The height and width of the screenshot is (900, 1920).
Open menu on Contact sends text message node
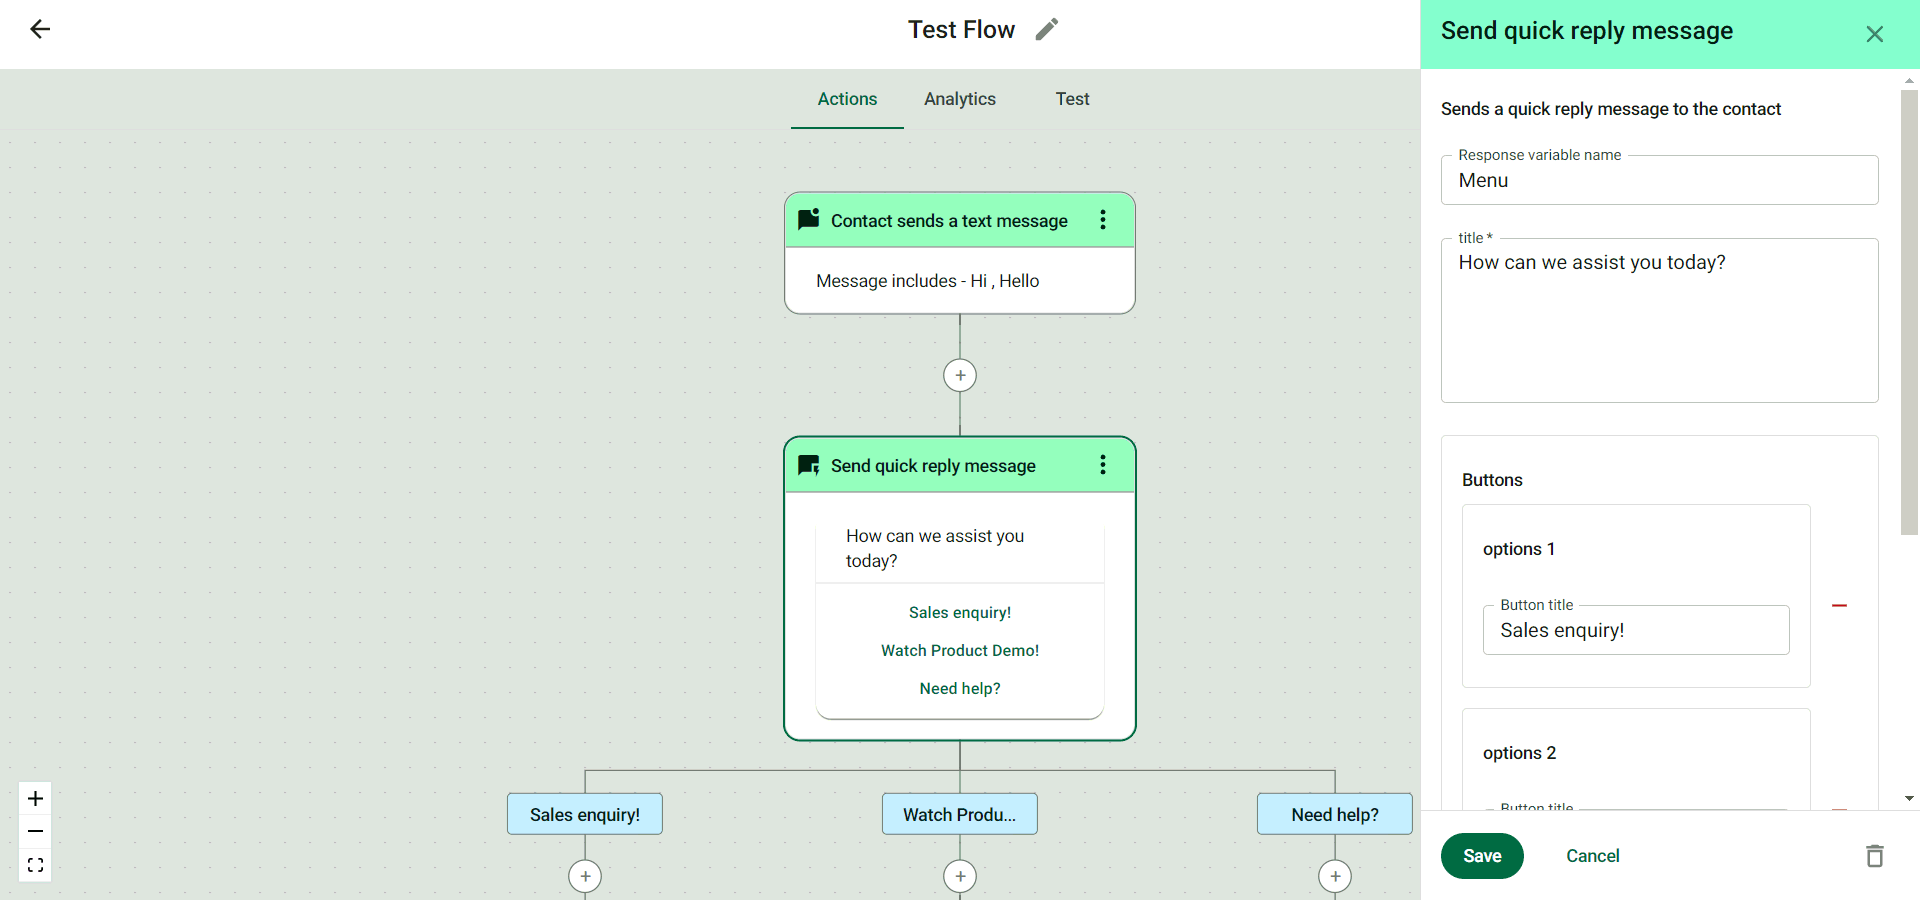[1103, 220]
